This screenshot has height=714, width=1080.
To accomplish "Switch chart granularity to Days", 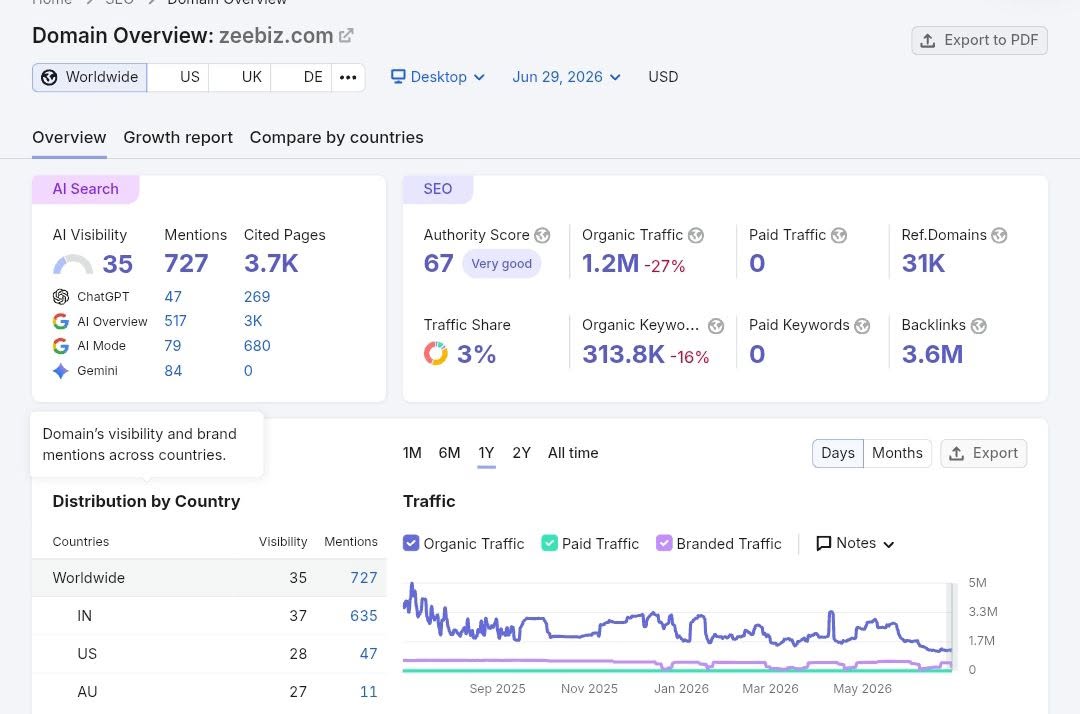I will pyautogui.click(x=838, y=453).
